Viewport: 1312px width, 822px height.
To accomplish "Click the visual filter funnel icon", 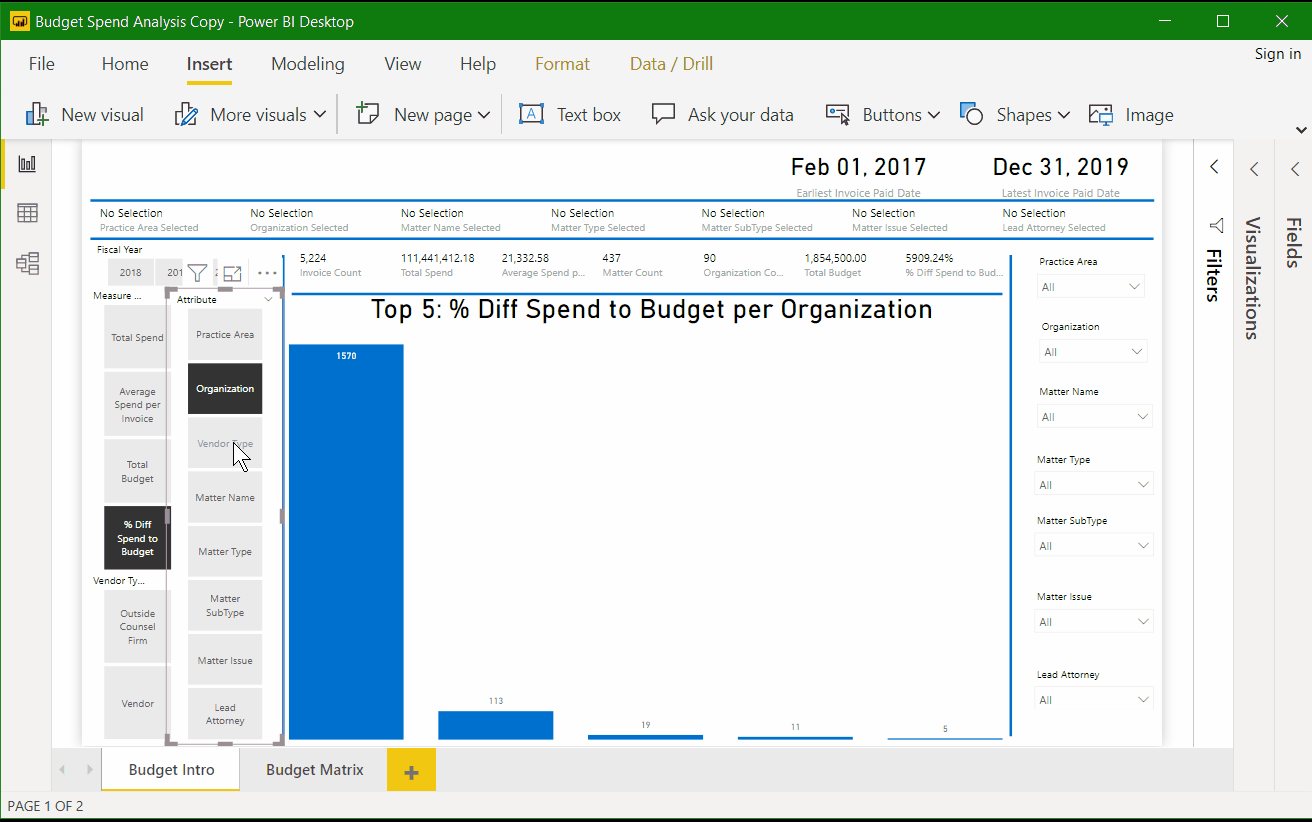I will [x=197, y=272].
